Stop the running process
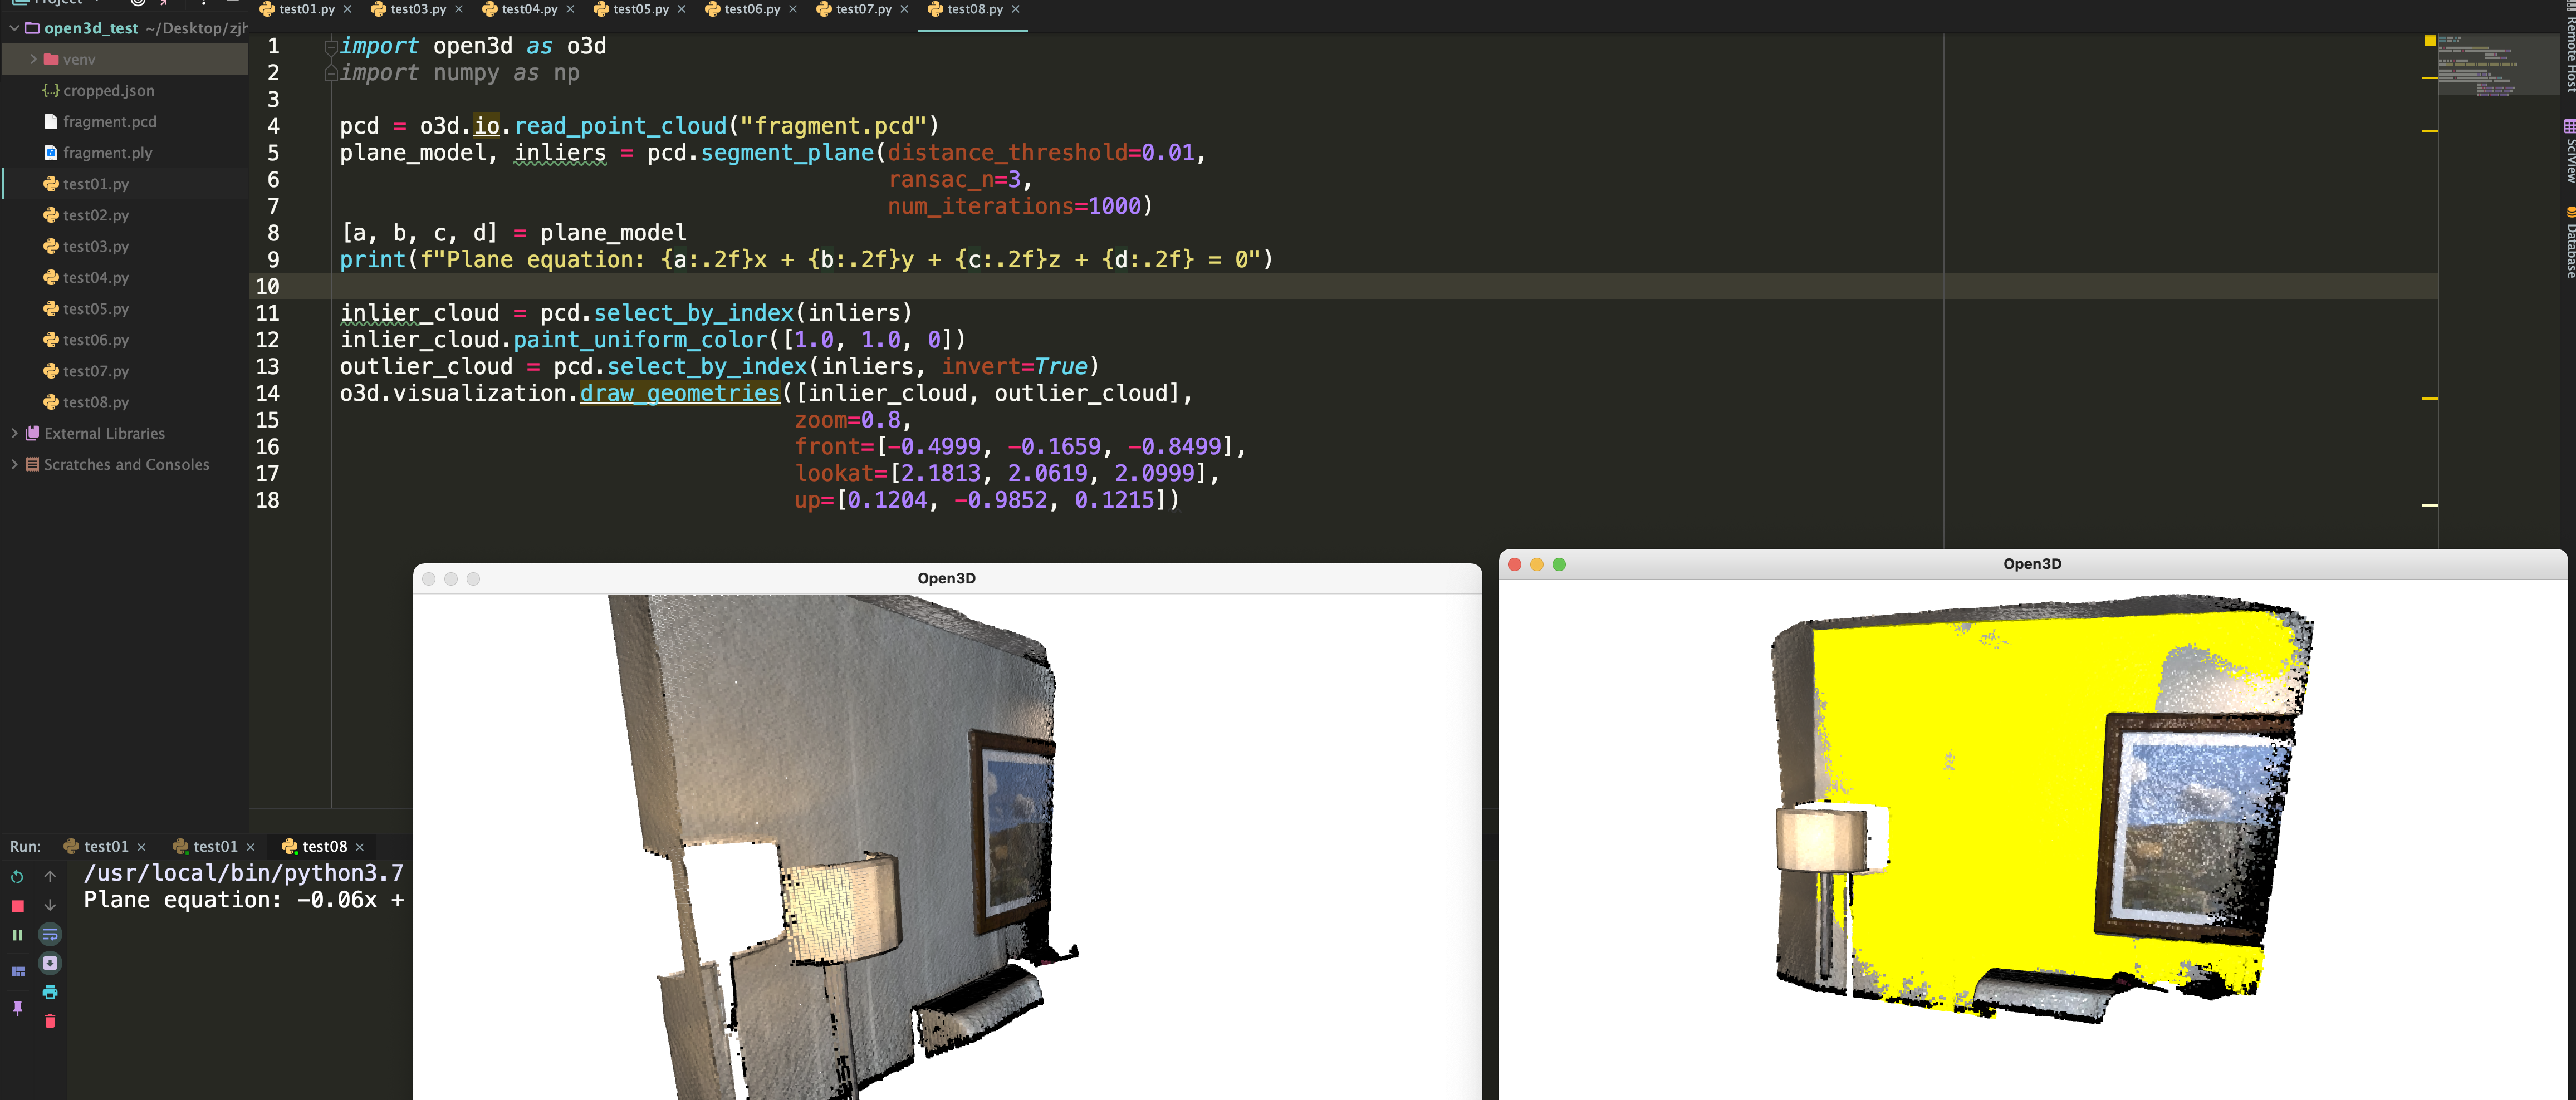Screen dimensions: 2576x1100 [x=17, y=905]
